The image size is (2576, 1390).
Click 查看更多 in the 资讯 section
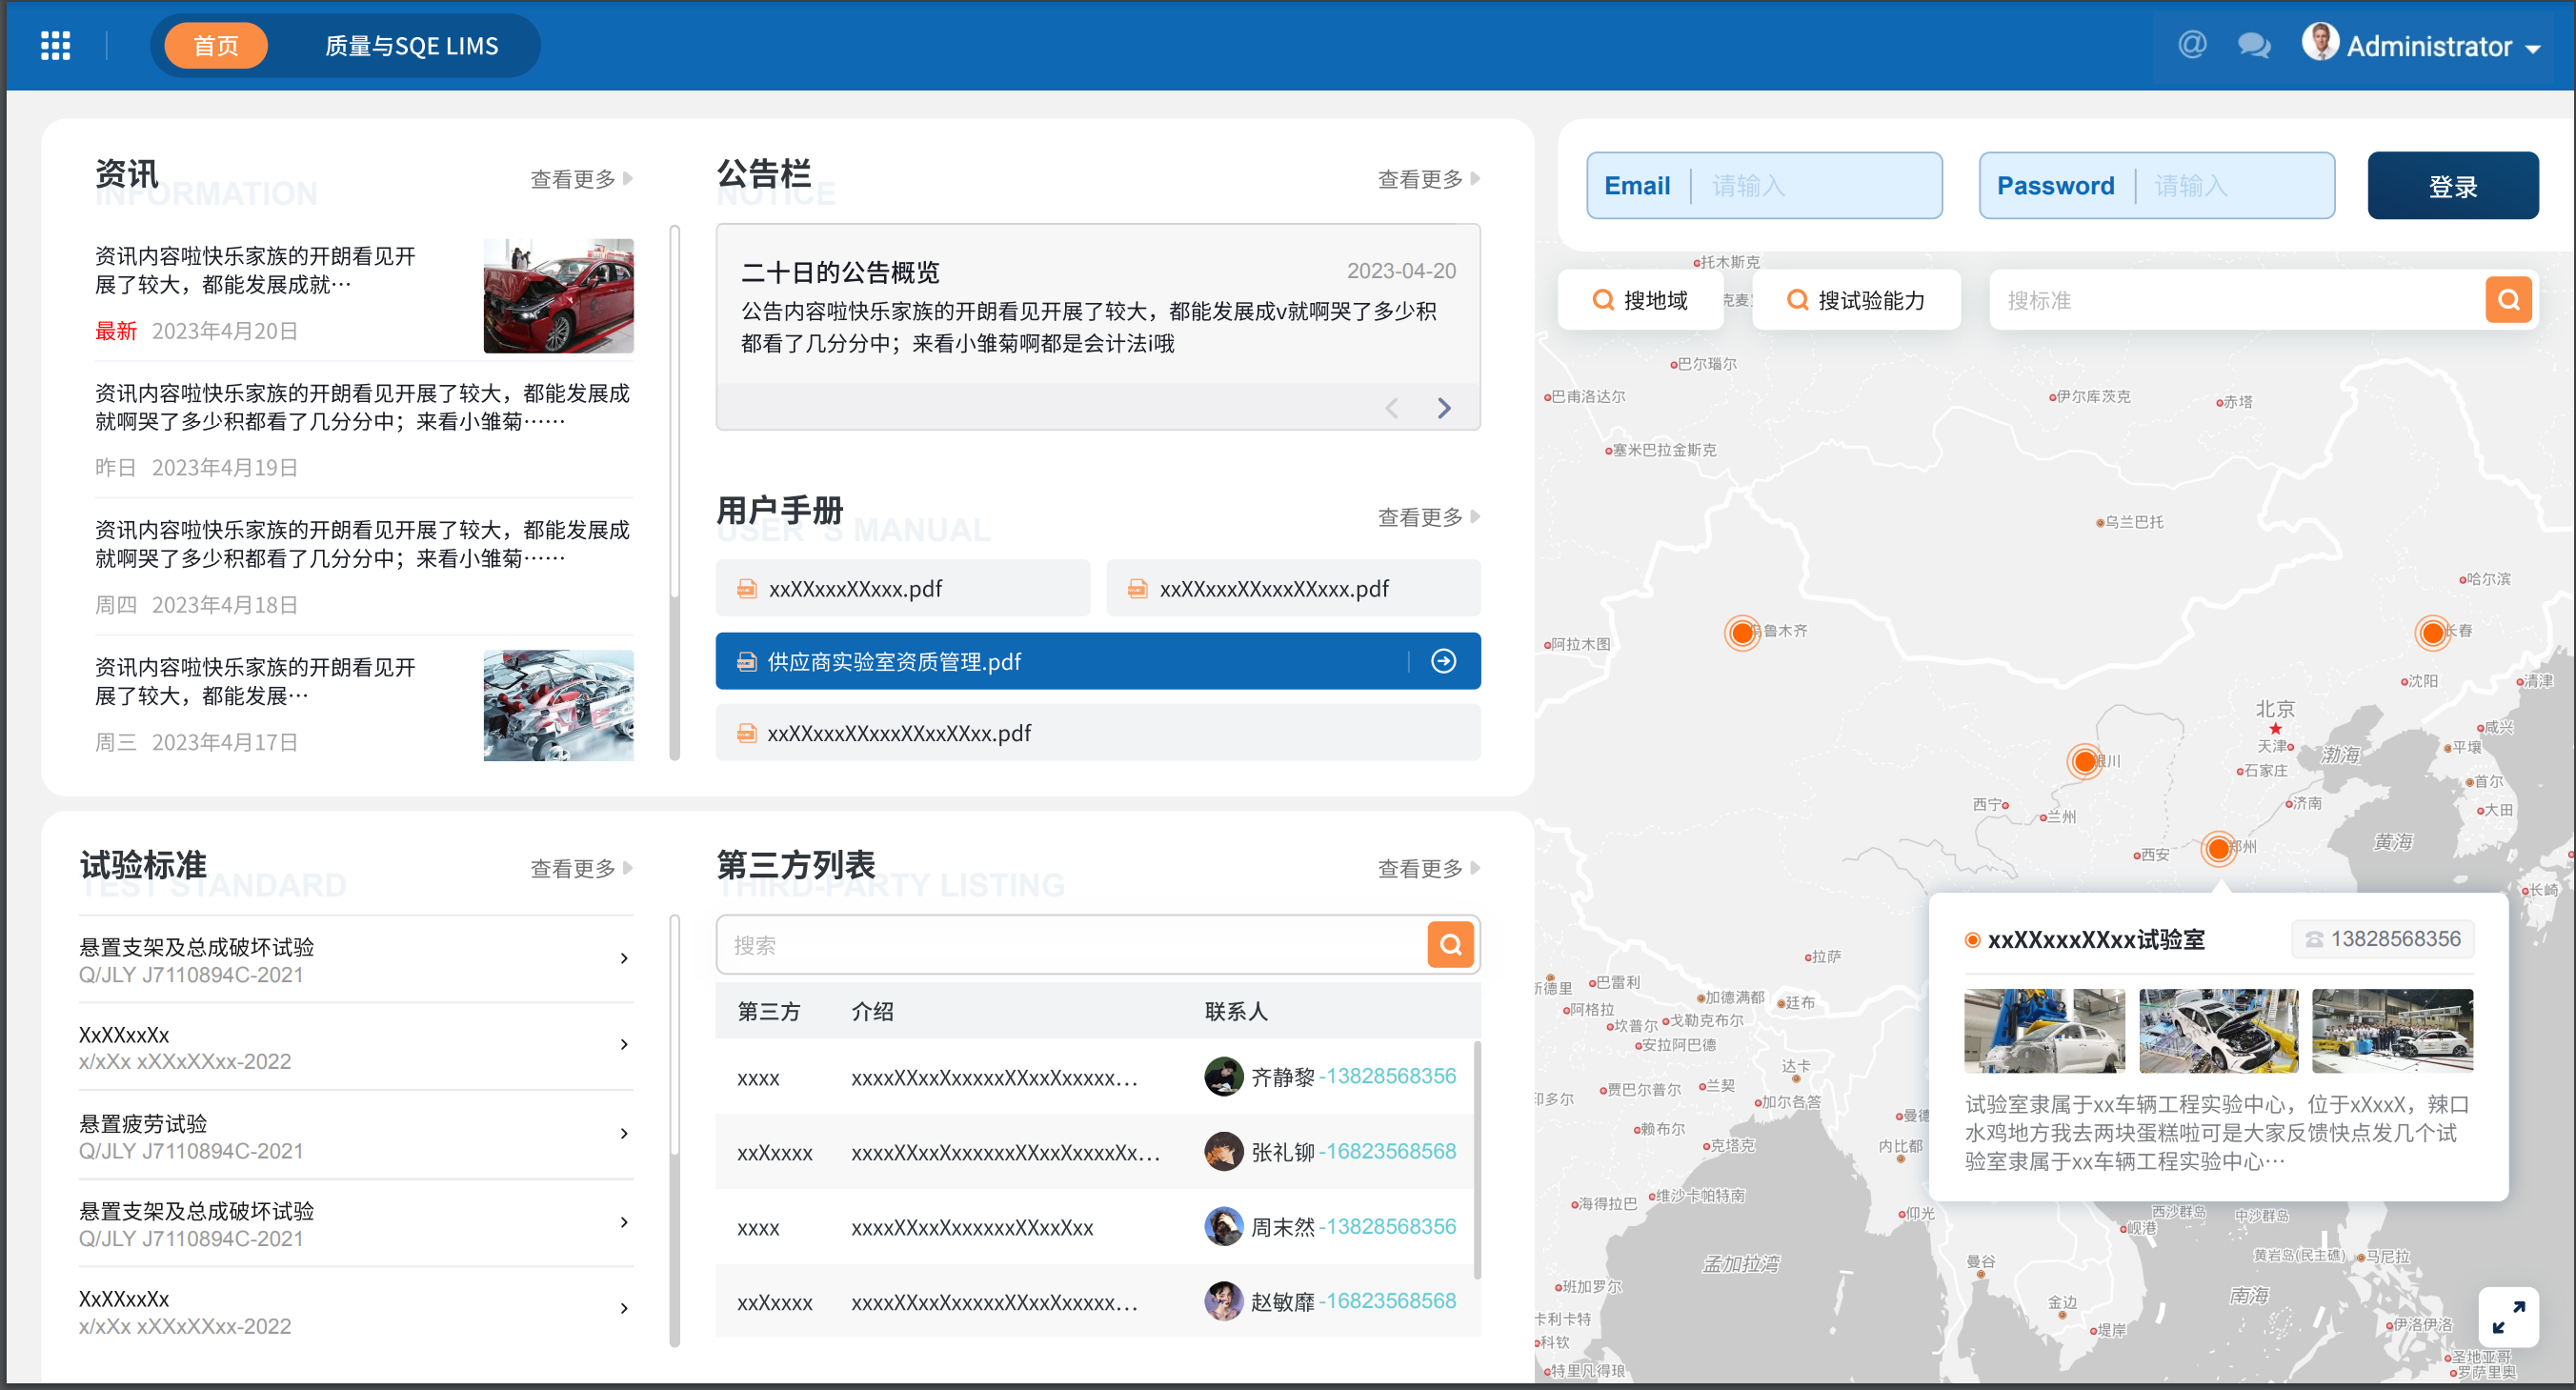tap(581, 179)
